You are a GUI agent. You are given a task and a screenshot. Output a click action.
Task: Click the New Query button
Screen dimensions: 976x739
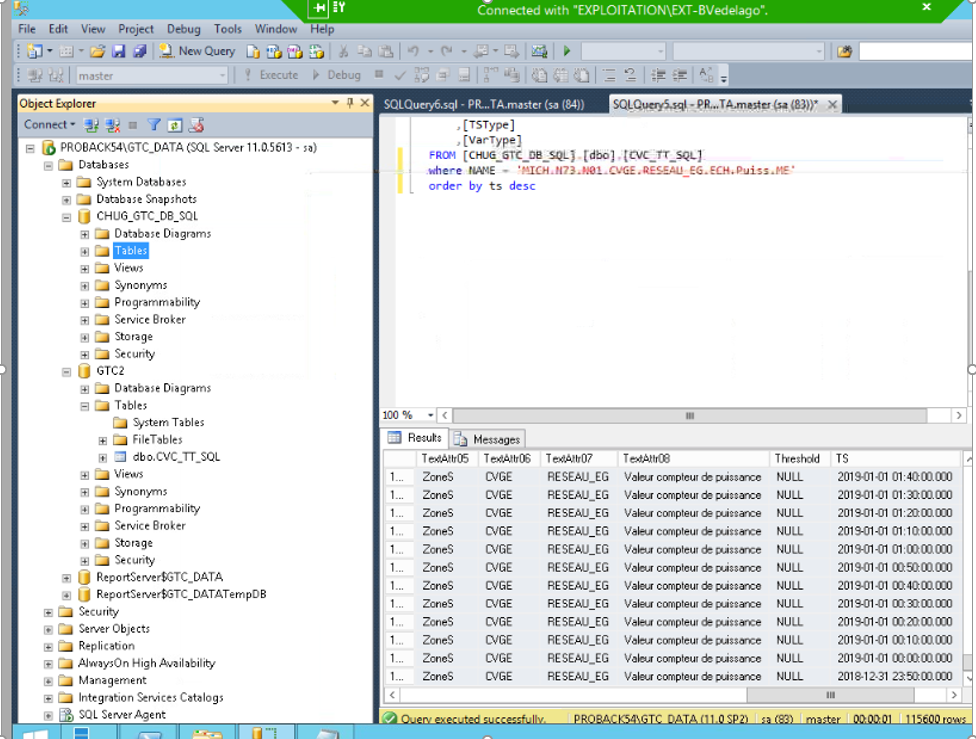[x=197, y=51]
